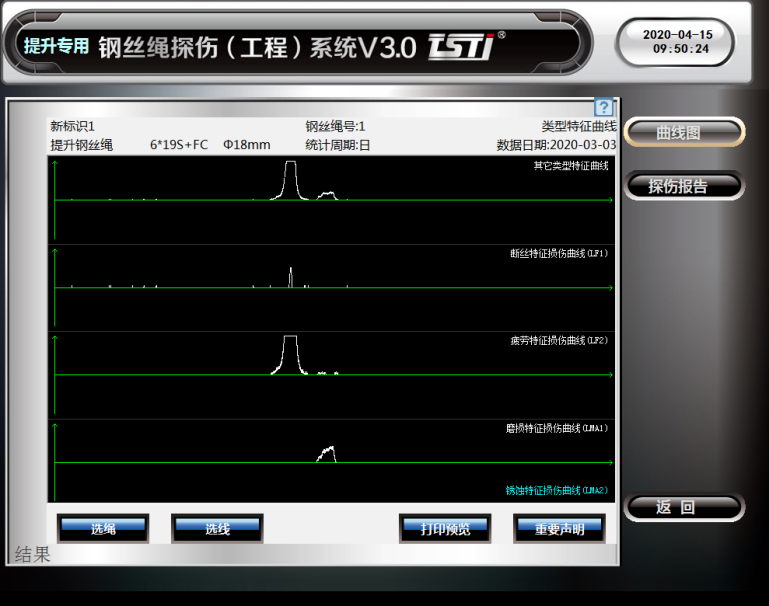Select the 疲劳特征损伤曲线(LF2) label
The height and width of the screenshot is (606, 769).
tap(559, 341)
